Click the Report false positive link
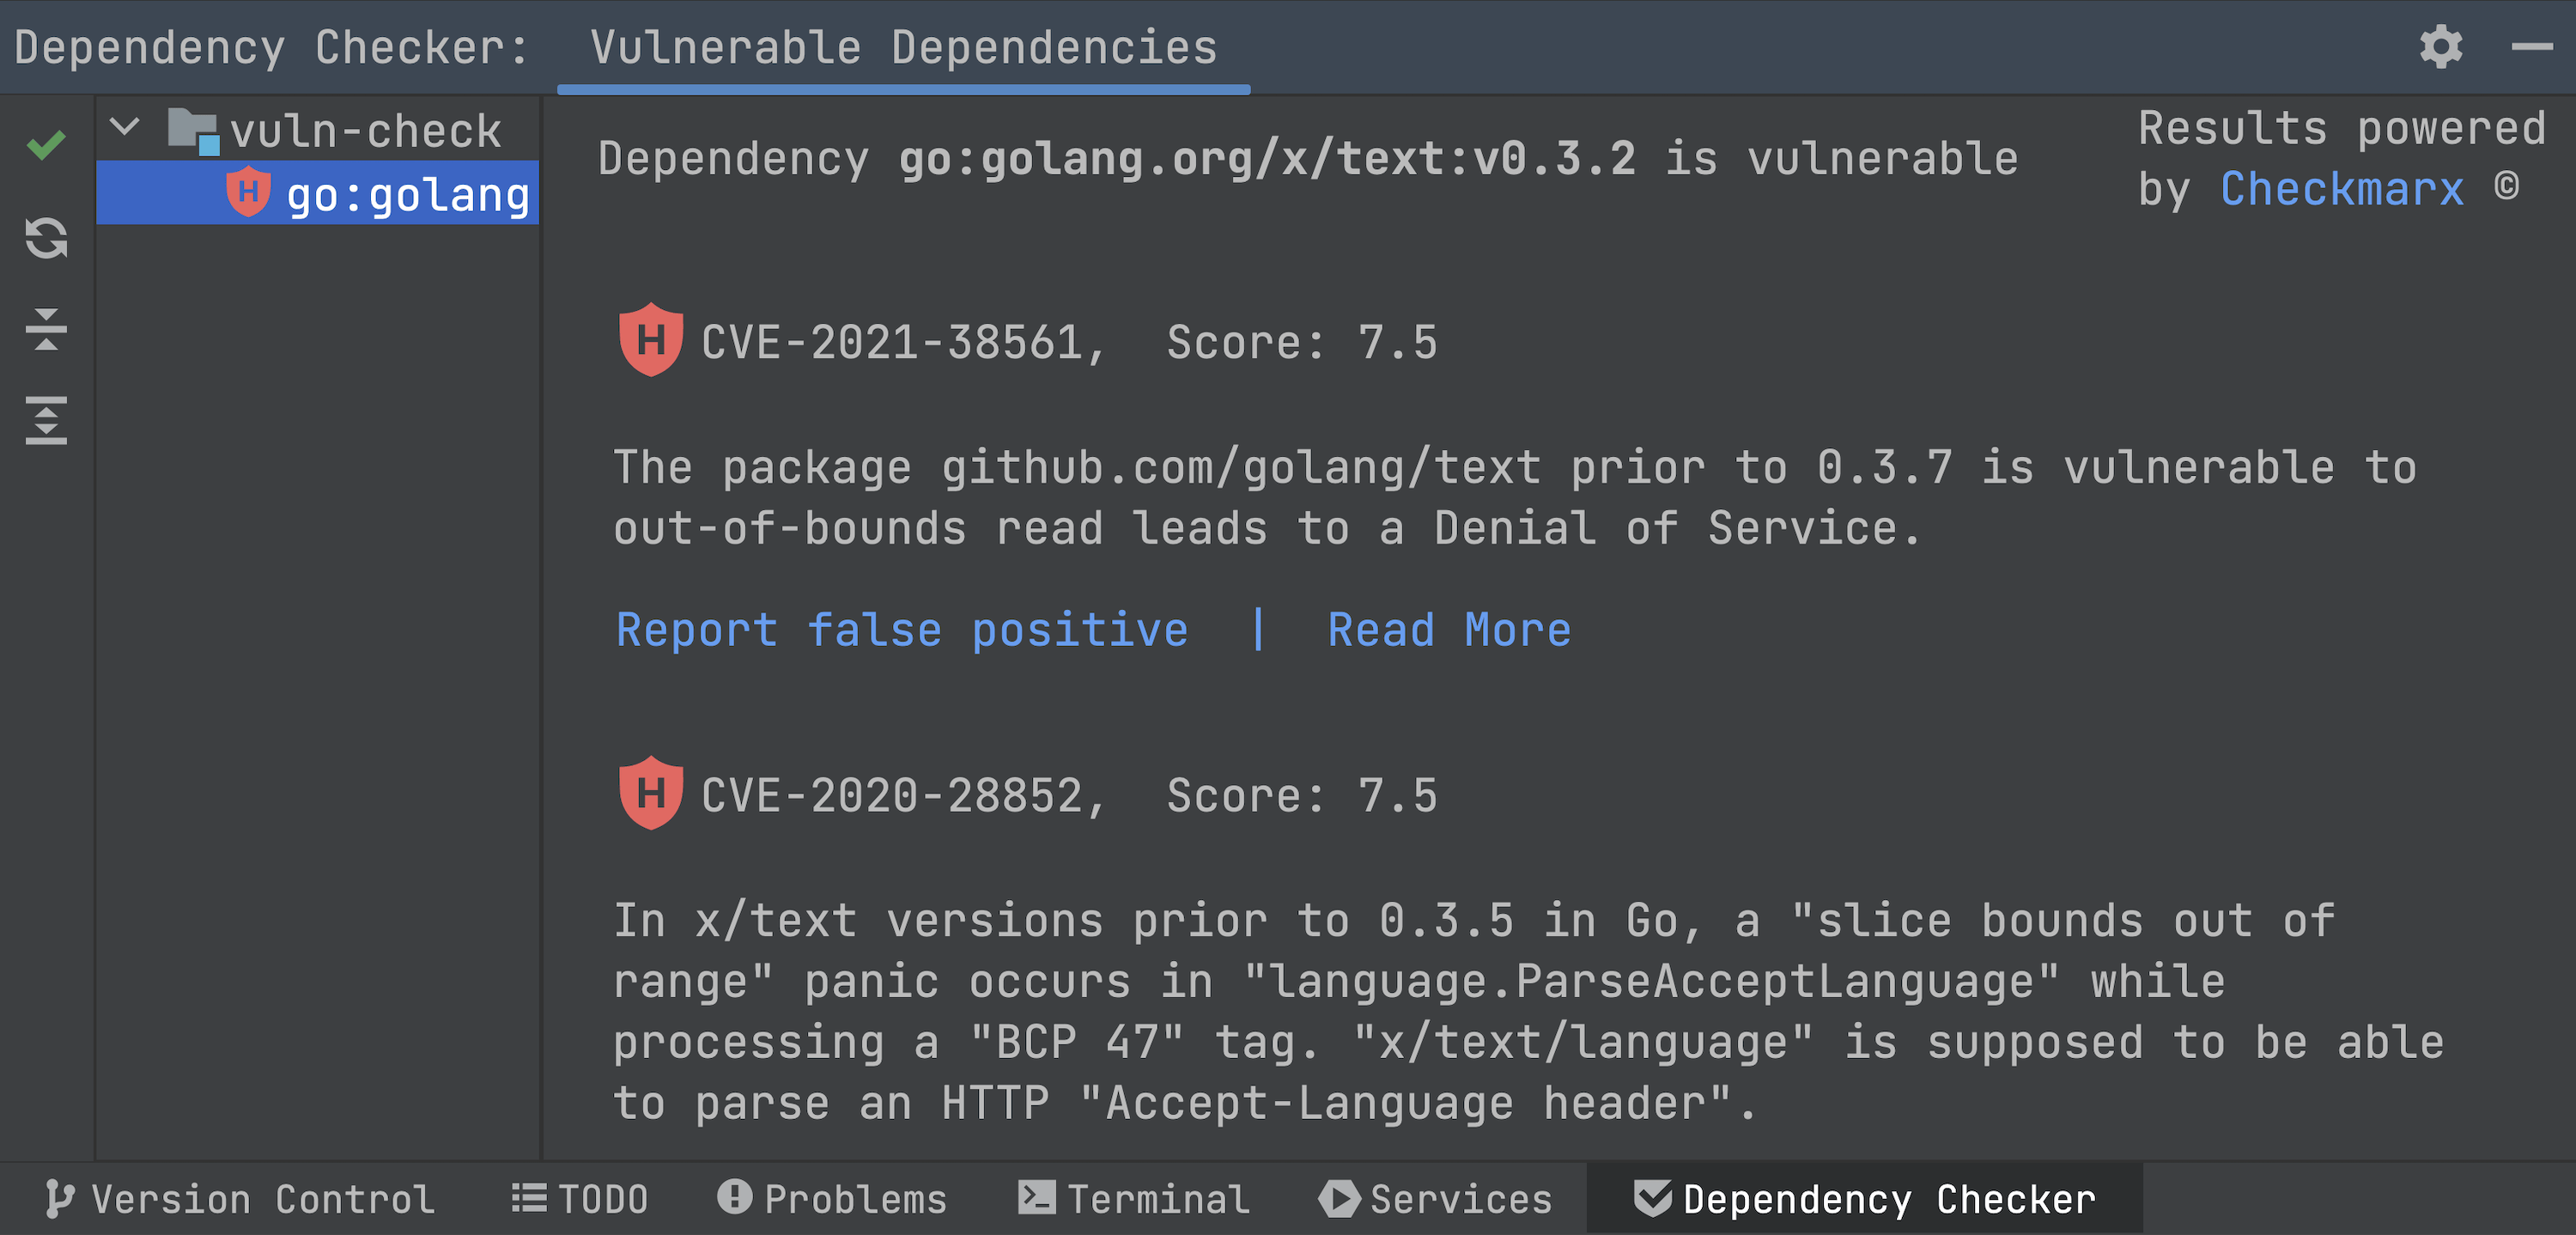2576x1235 pixels. coord(901,630)
